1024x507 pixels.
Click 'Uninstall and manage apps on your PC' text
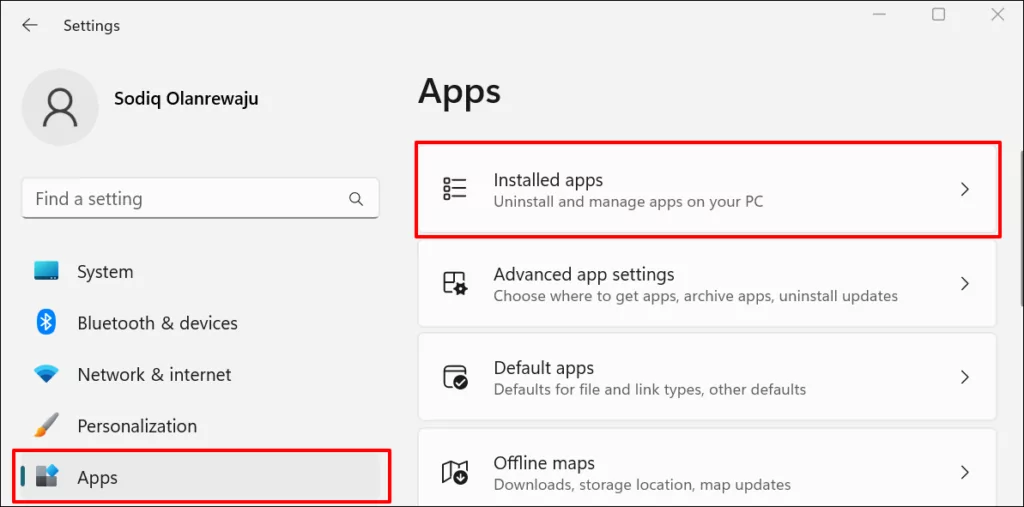point(628,202)
